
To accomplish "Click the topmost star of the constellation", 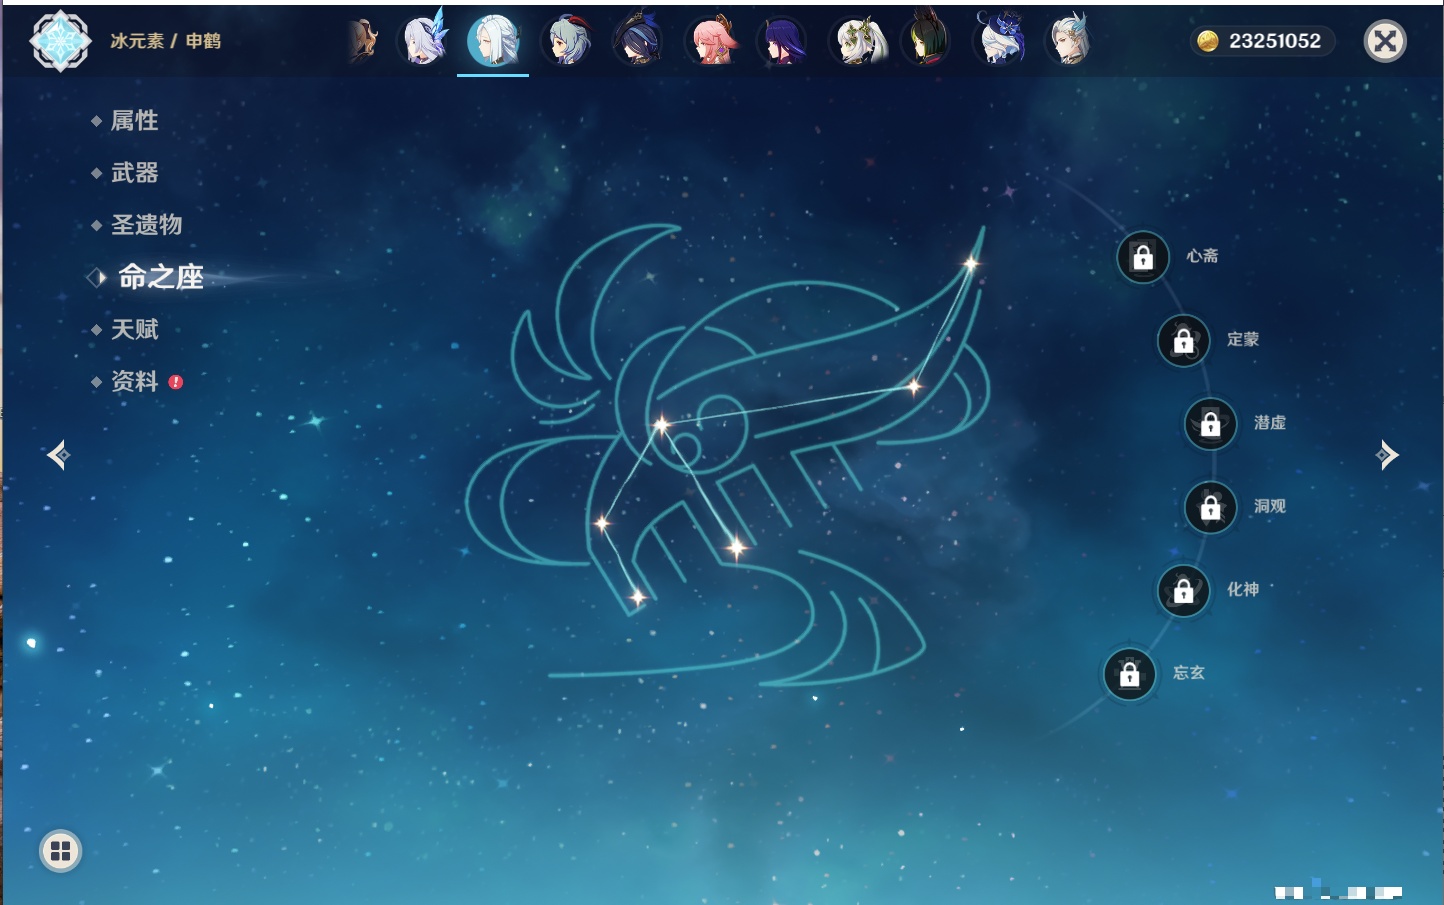I will [970, 263].
